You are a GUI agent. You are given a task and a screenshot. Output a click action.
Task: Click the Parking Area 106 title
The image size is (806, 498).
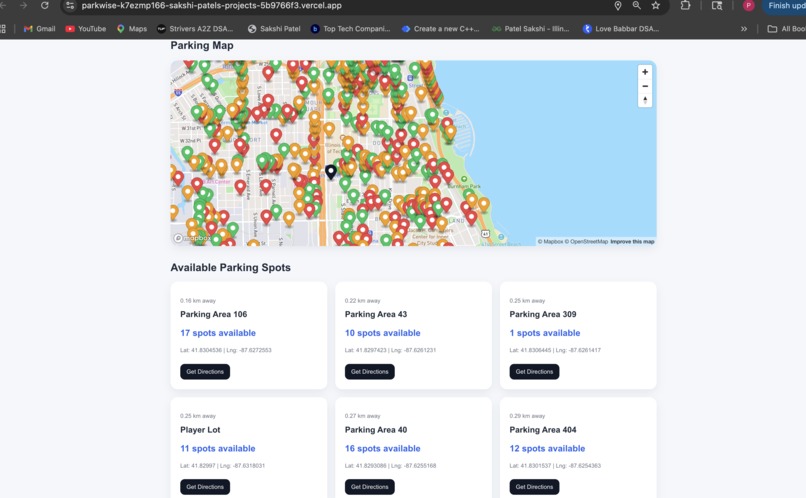point(213,314)
